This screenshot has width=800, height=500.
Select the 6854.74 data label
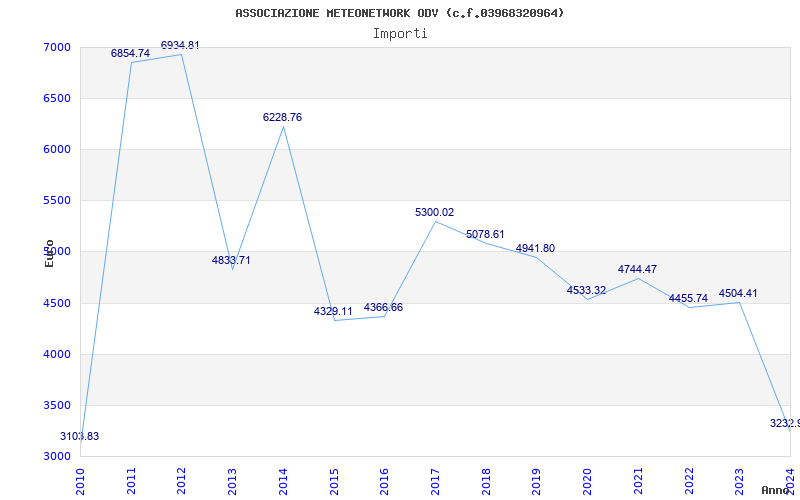[x=131, y=53]
